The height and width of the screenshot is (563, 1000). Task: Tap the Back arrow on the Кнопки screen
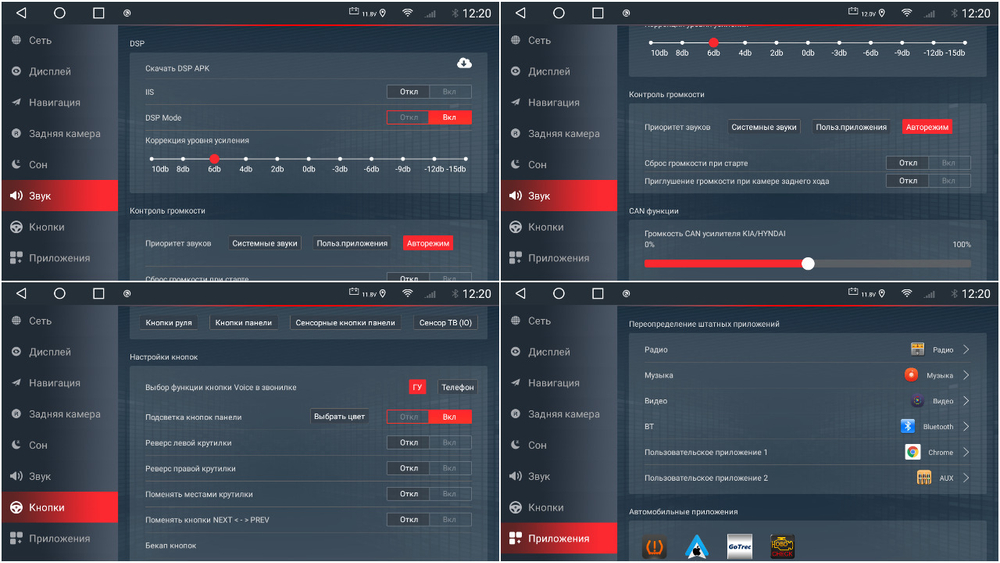(x=21, y=293)
